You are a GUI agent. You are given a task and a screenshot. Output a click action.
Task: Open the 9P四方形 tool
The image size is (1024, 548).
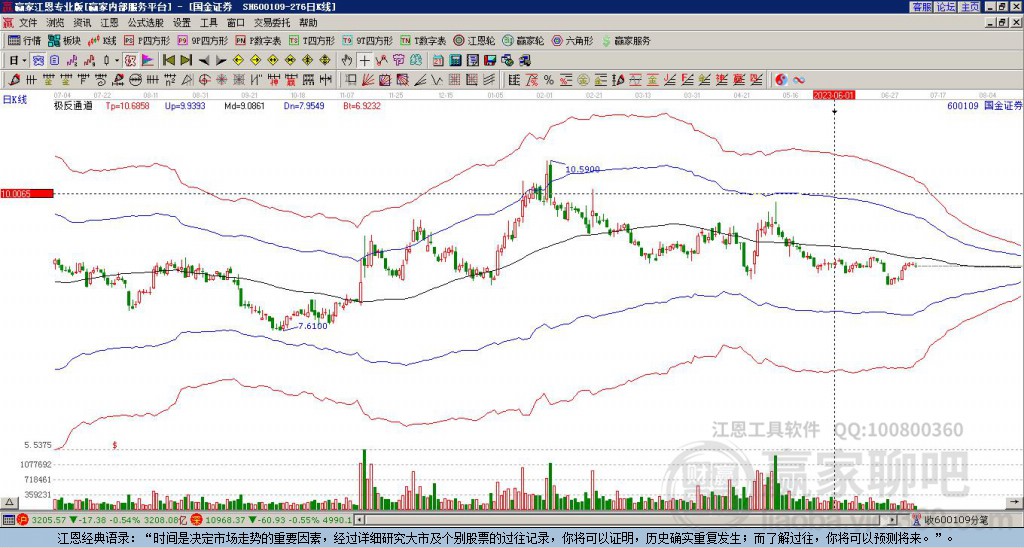coord(202,40)
